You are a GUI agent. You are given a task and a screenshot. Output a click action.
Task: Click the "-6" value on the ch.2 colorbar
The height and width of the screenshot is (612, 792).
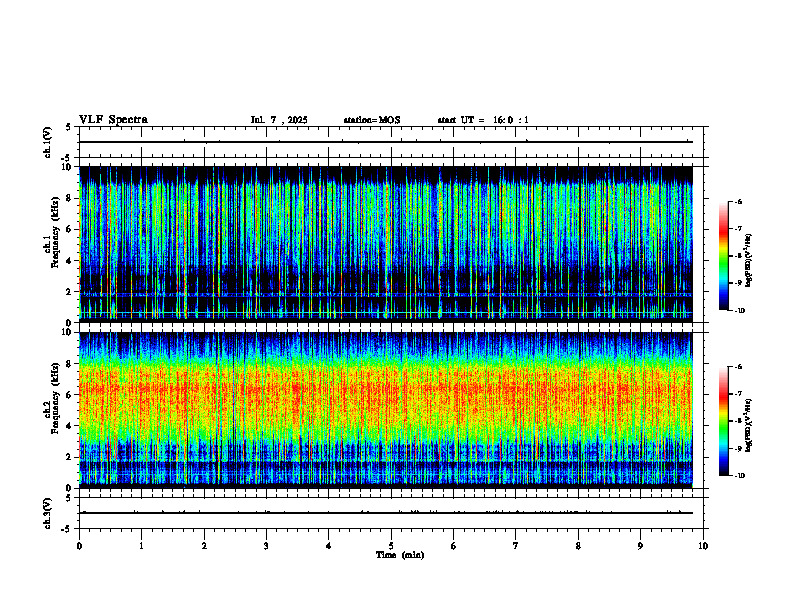click(739, 367)
